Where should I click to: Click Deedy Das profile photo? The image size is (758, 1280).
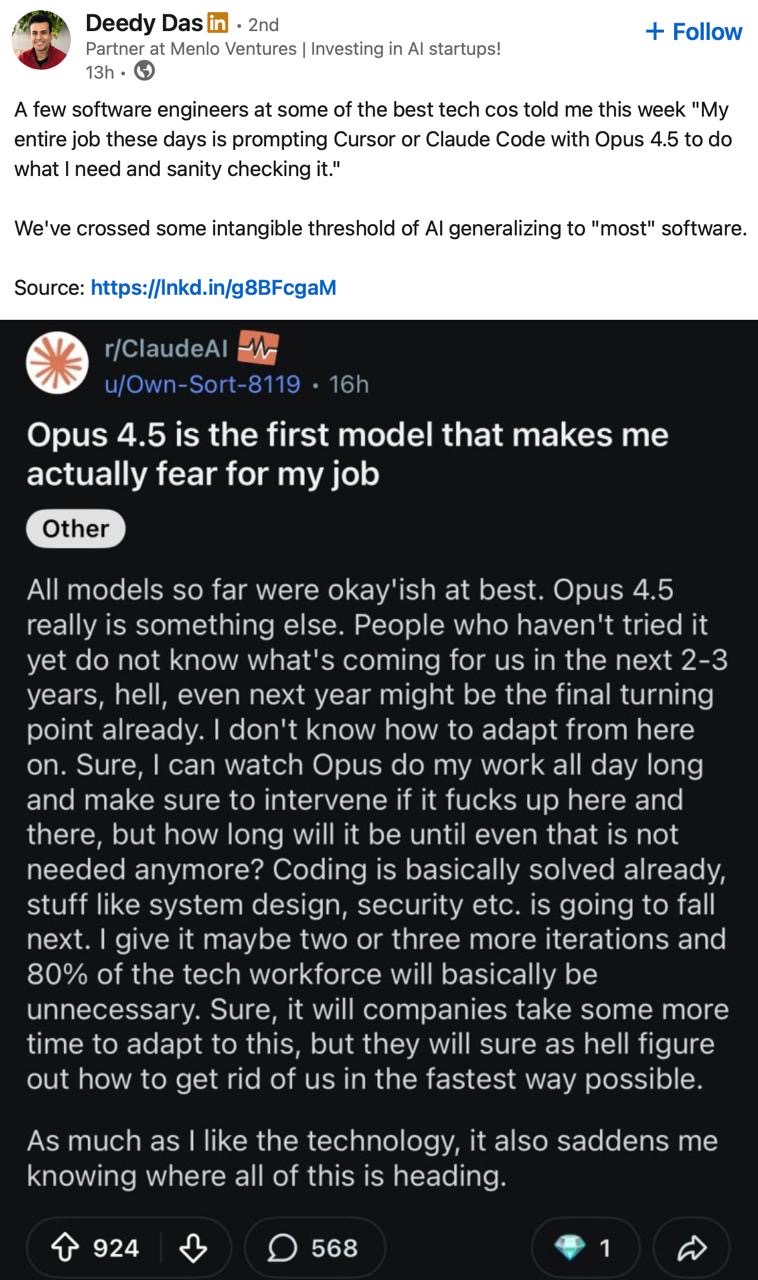[41, 40]
